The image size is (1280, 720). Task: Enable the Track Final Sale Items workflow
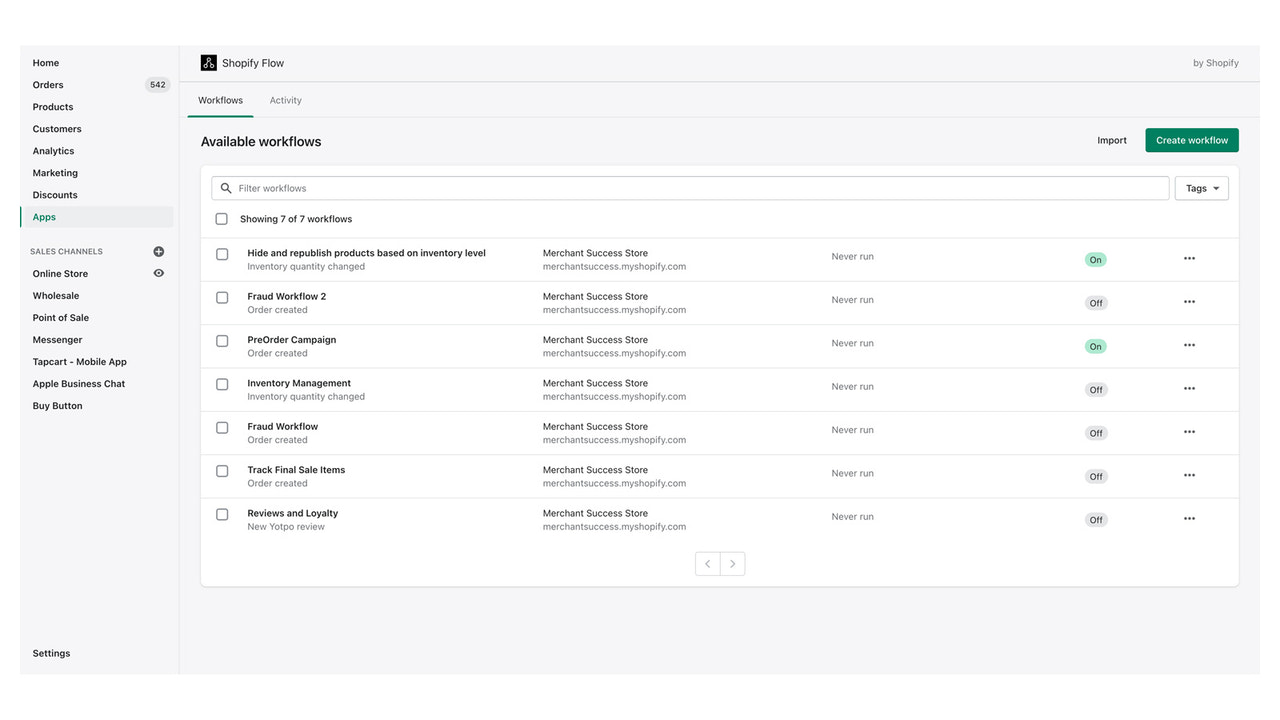click(x=1095, y=475)
